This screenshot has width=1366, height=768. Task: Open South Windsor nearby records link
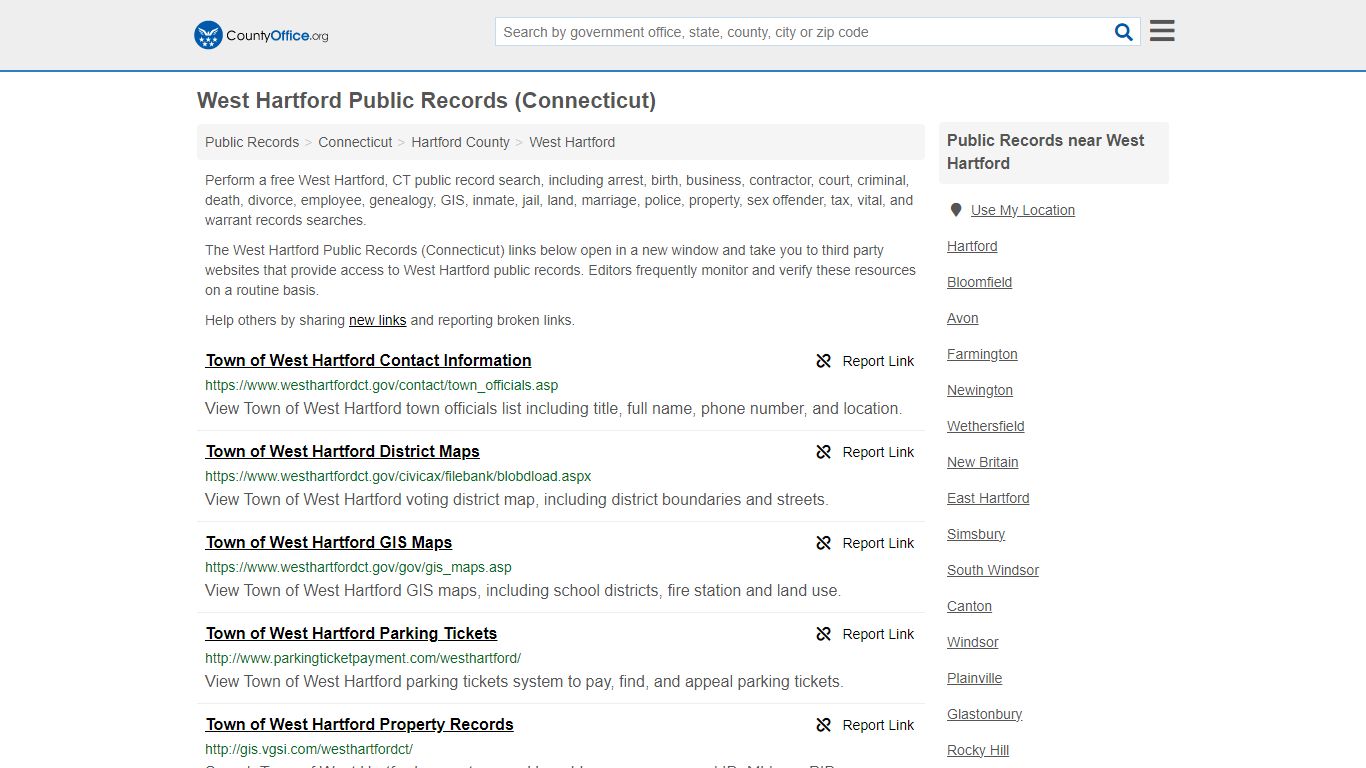(993, 570)
